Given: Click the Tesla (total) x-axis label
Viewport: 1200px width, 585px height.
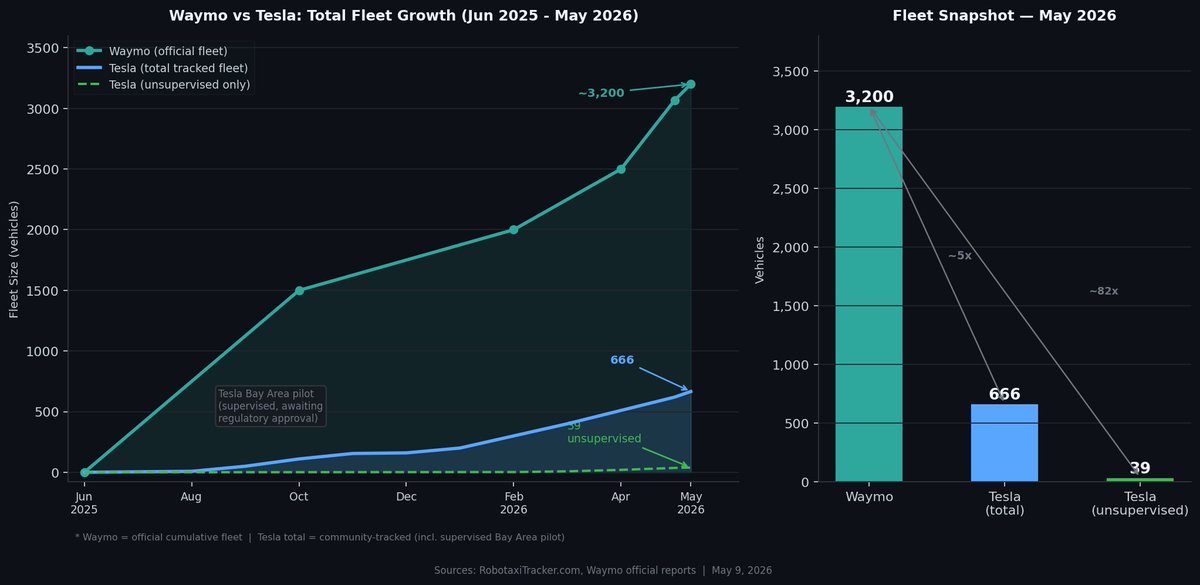Looking at the screenshot, I should [x=1004, y=503].
